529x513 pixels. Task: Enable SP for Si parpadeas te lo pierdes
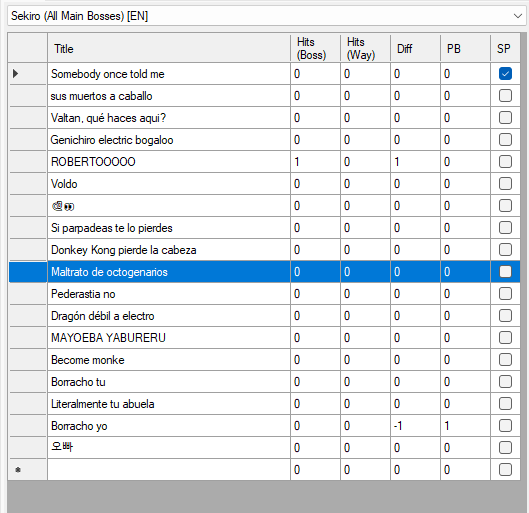pyautogui.click(x=505, y=228)
